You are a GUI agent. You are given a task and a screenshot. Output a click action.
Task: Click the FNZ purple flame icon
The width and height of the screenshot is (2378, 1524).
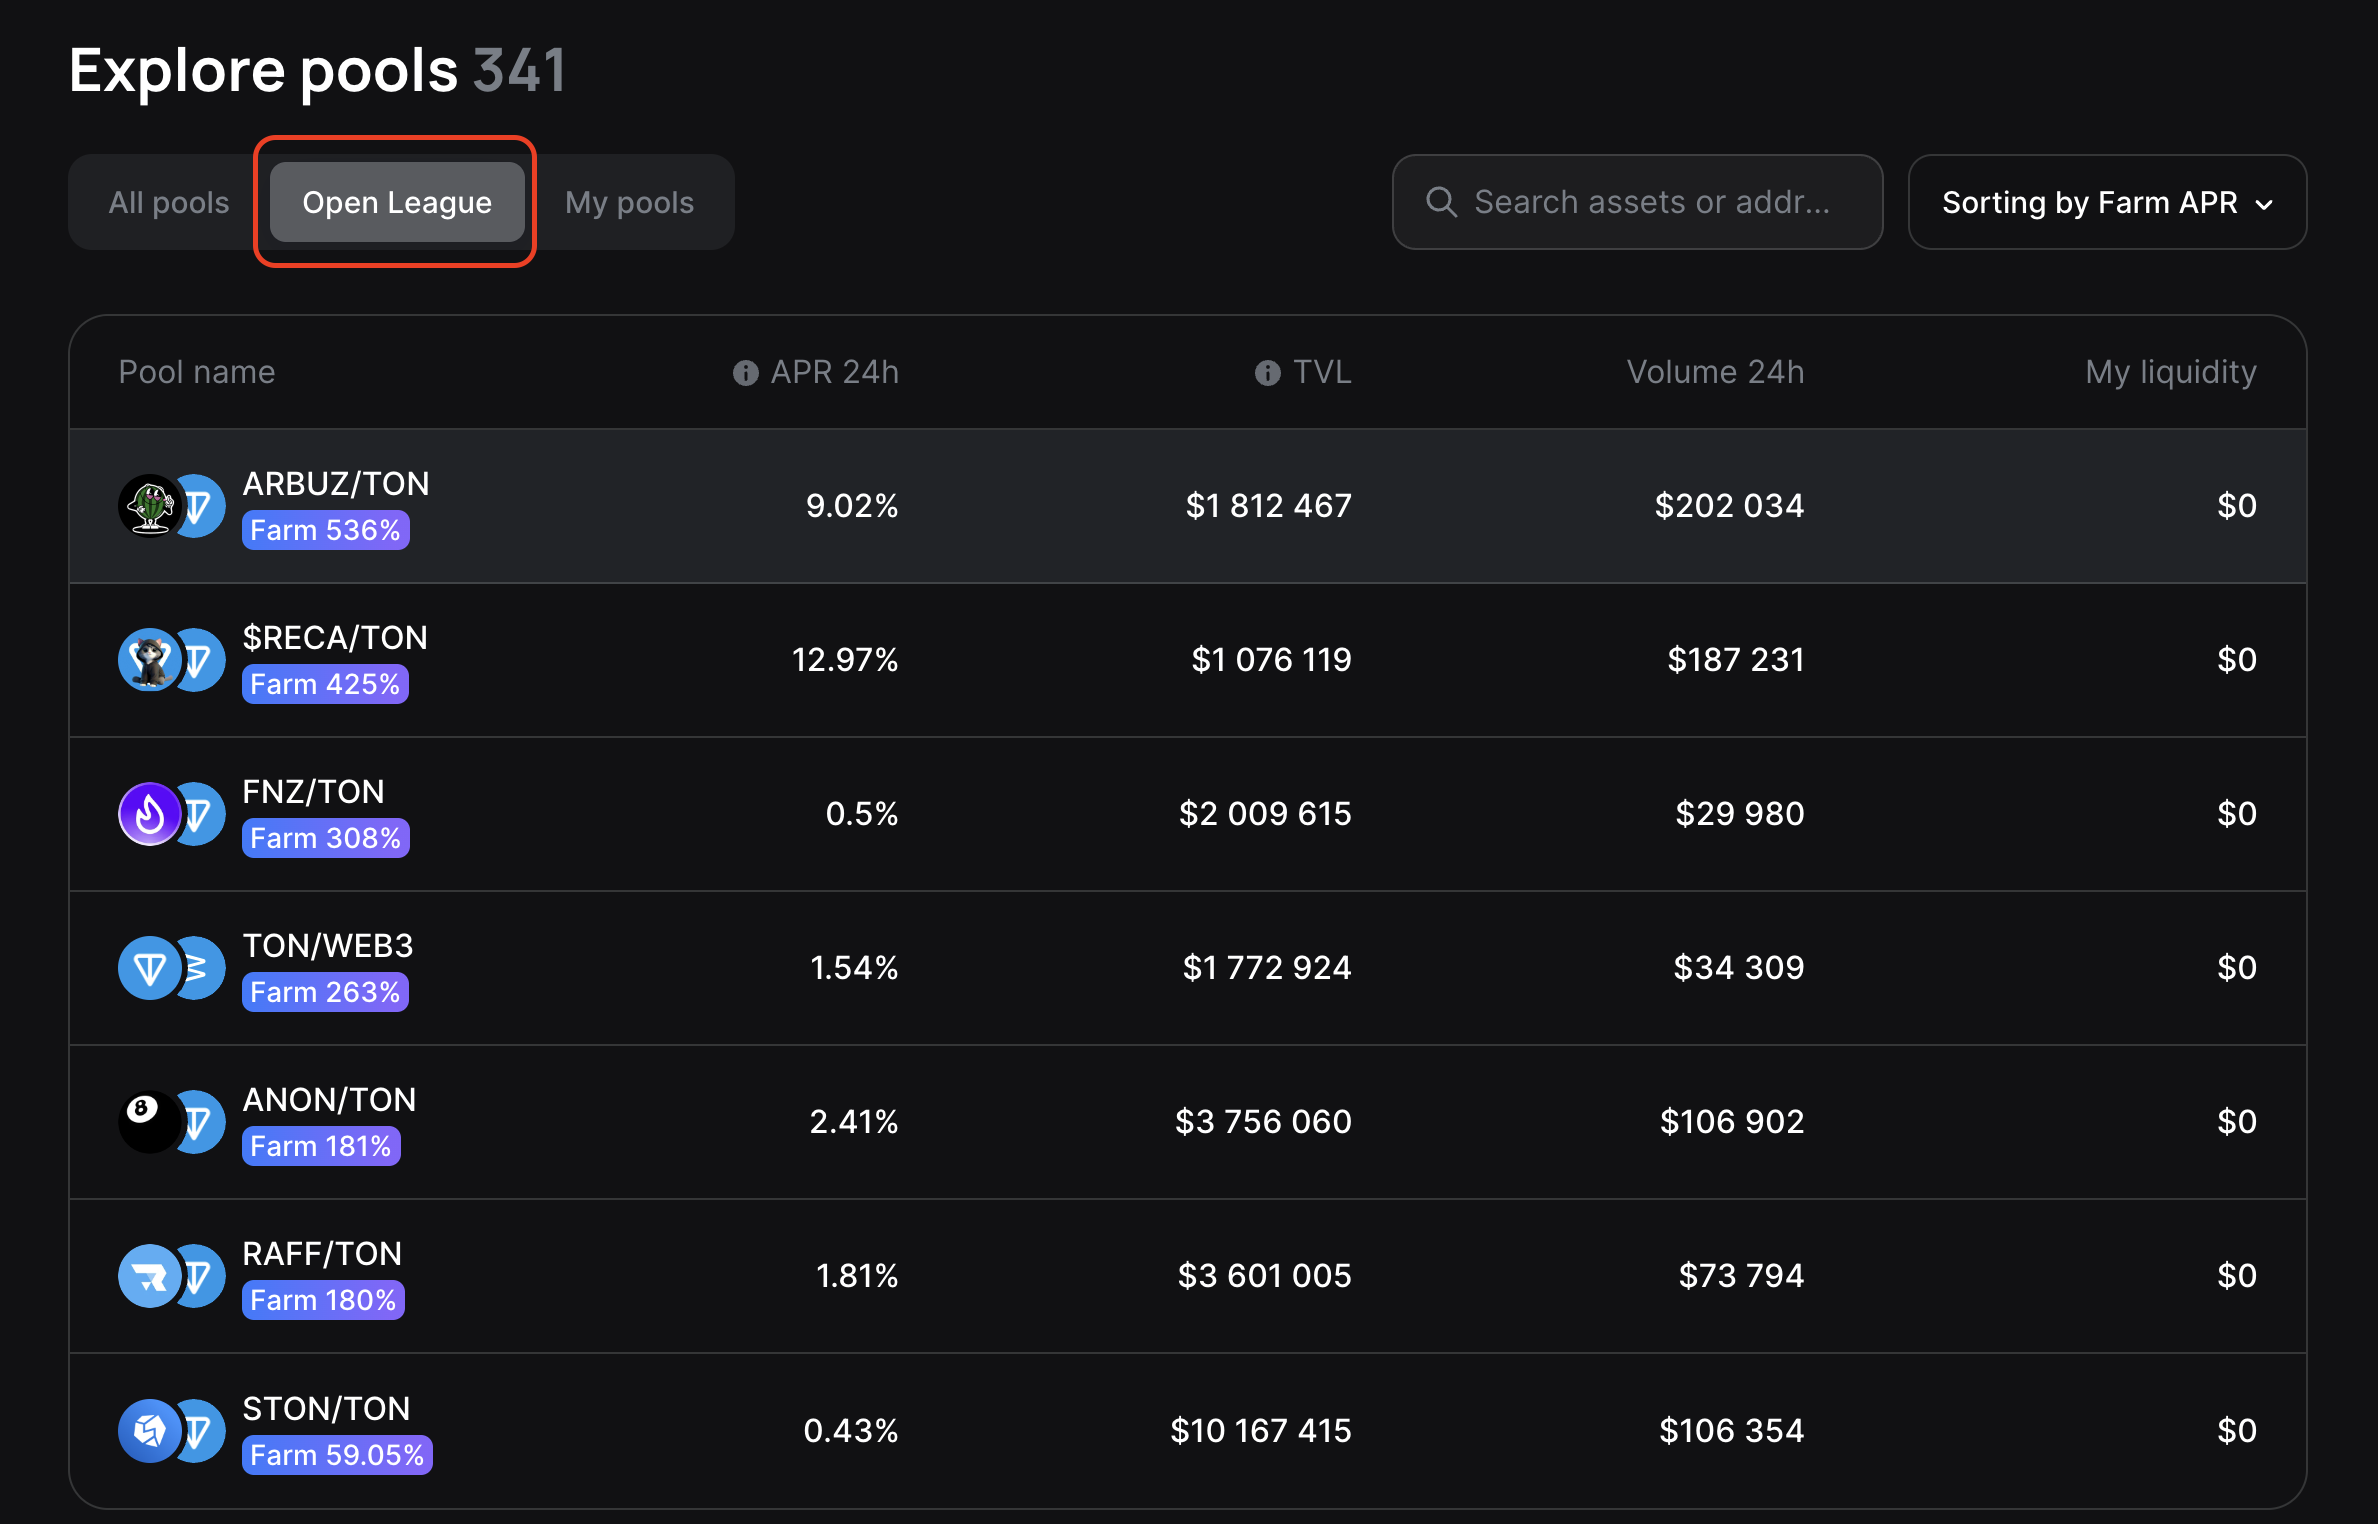pos(149,814)
